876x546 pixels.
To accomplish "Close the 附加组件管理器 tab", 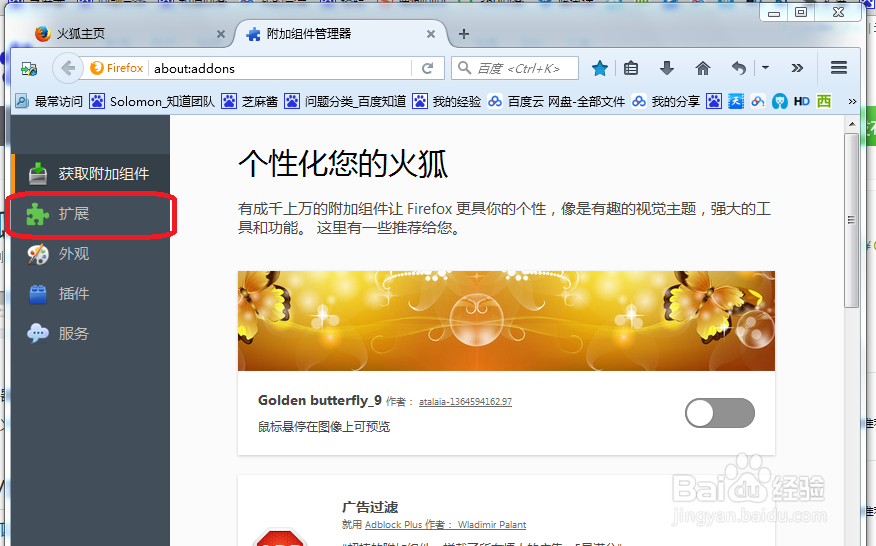I will click(431, 34).
